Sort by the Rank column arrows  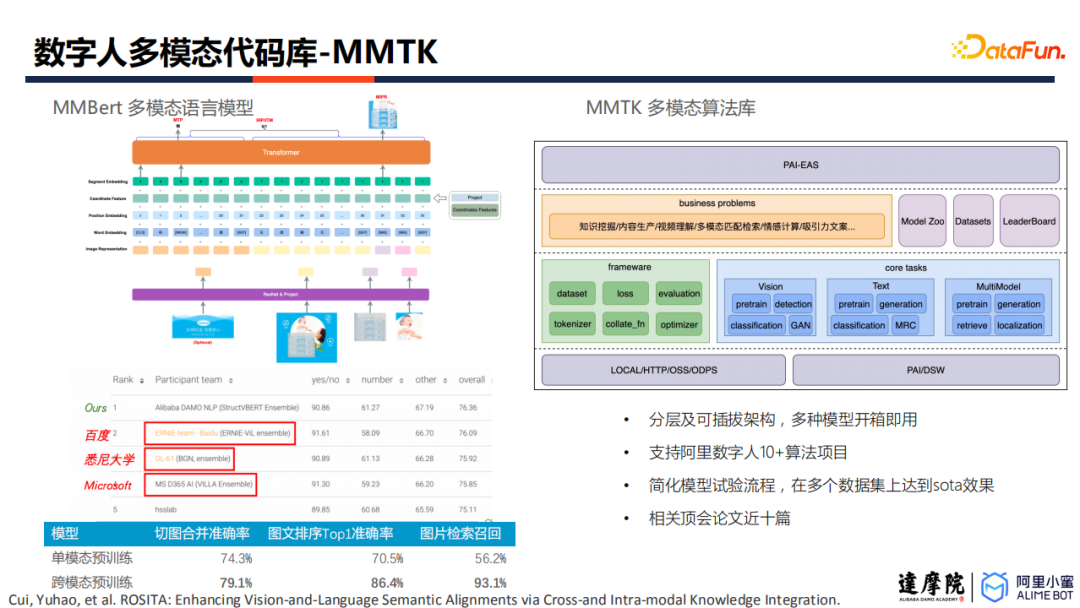pyautogui.click(x=142, y=381)
